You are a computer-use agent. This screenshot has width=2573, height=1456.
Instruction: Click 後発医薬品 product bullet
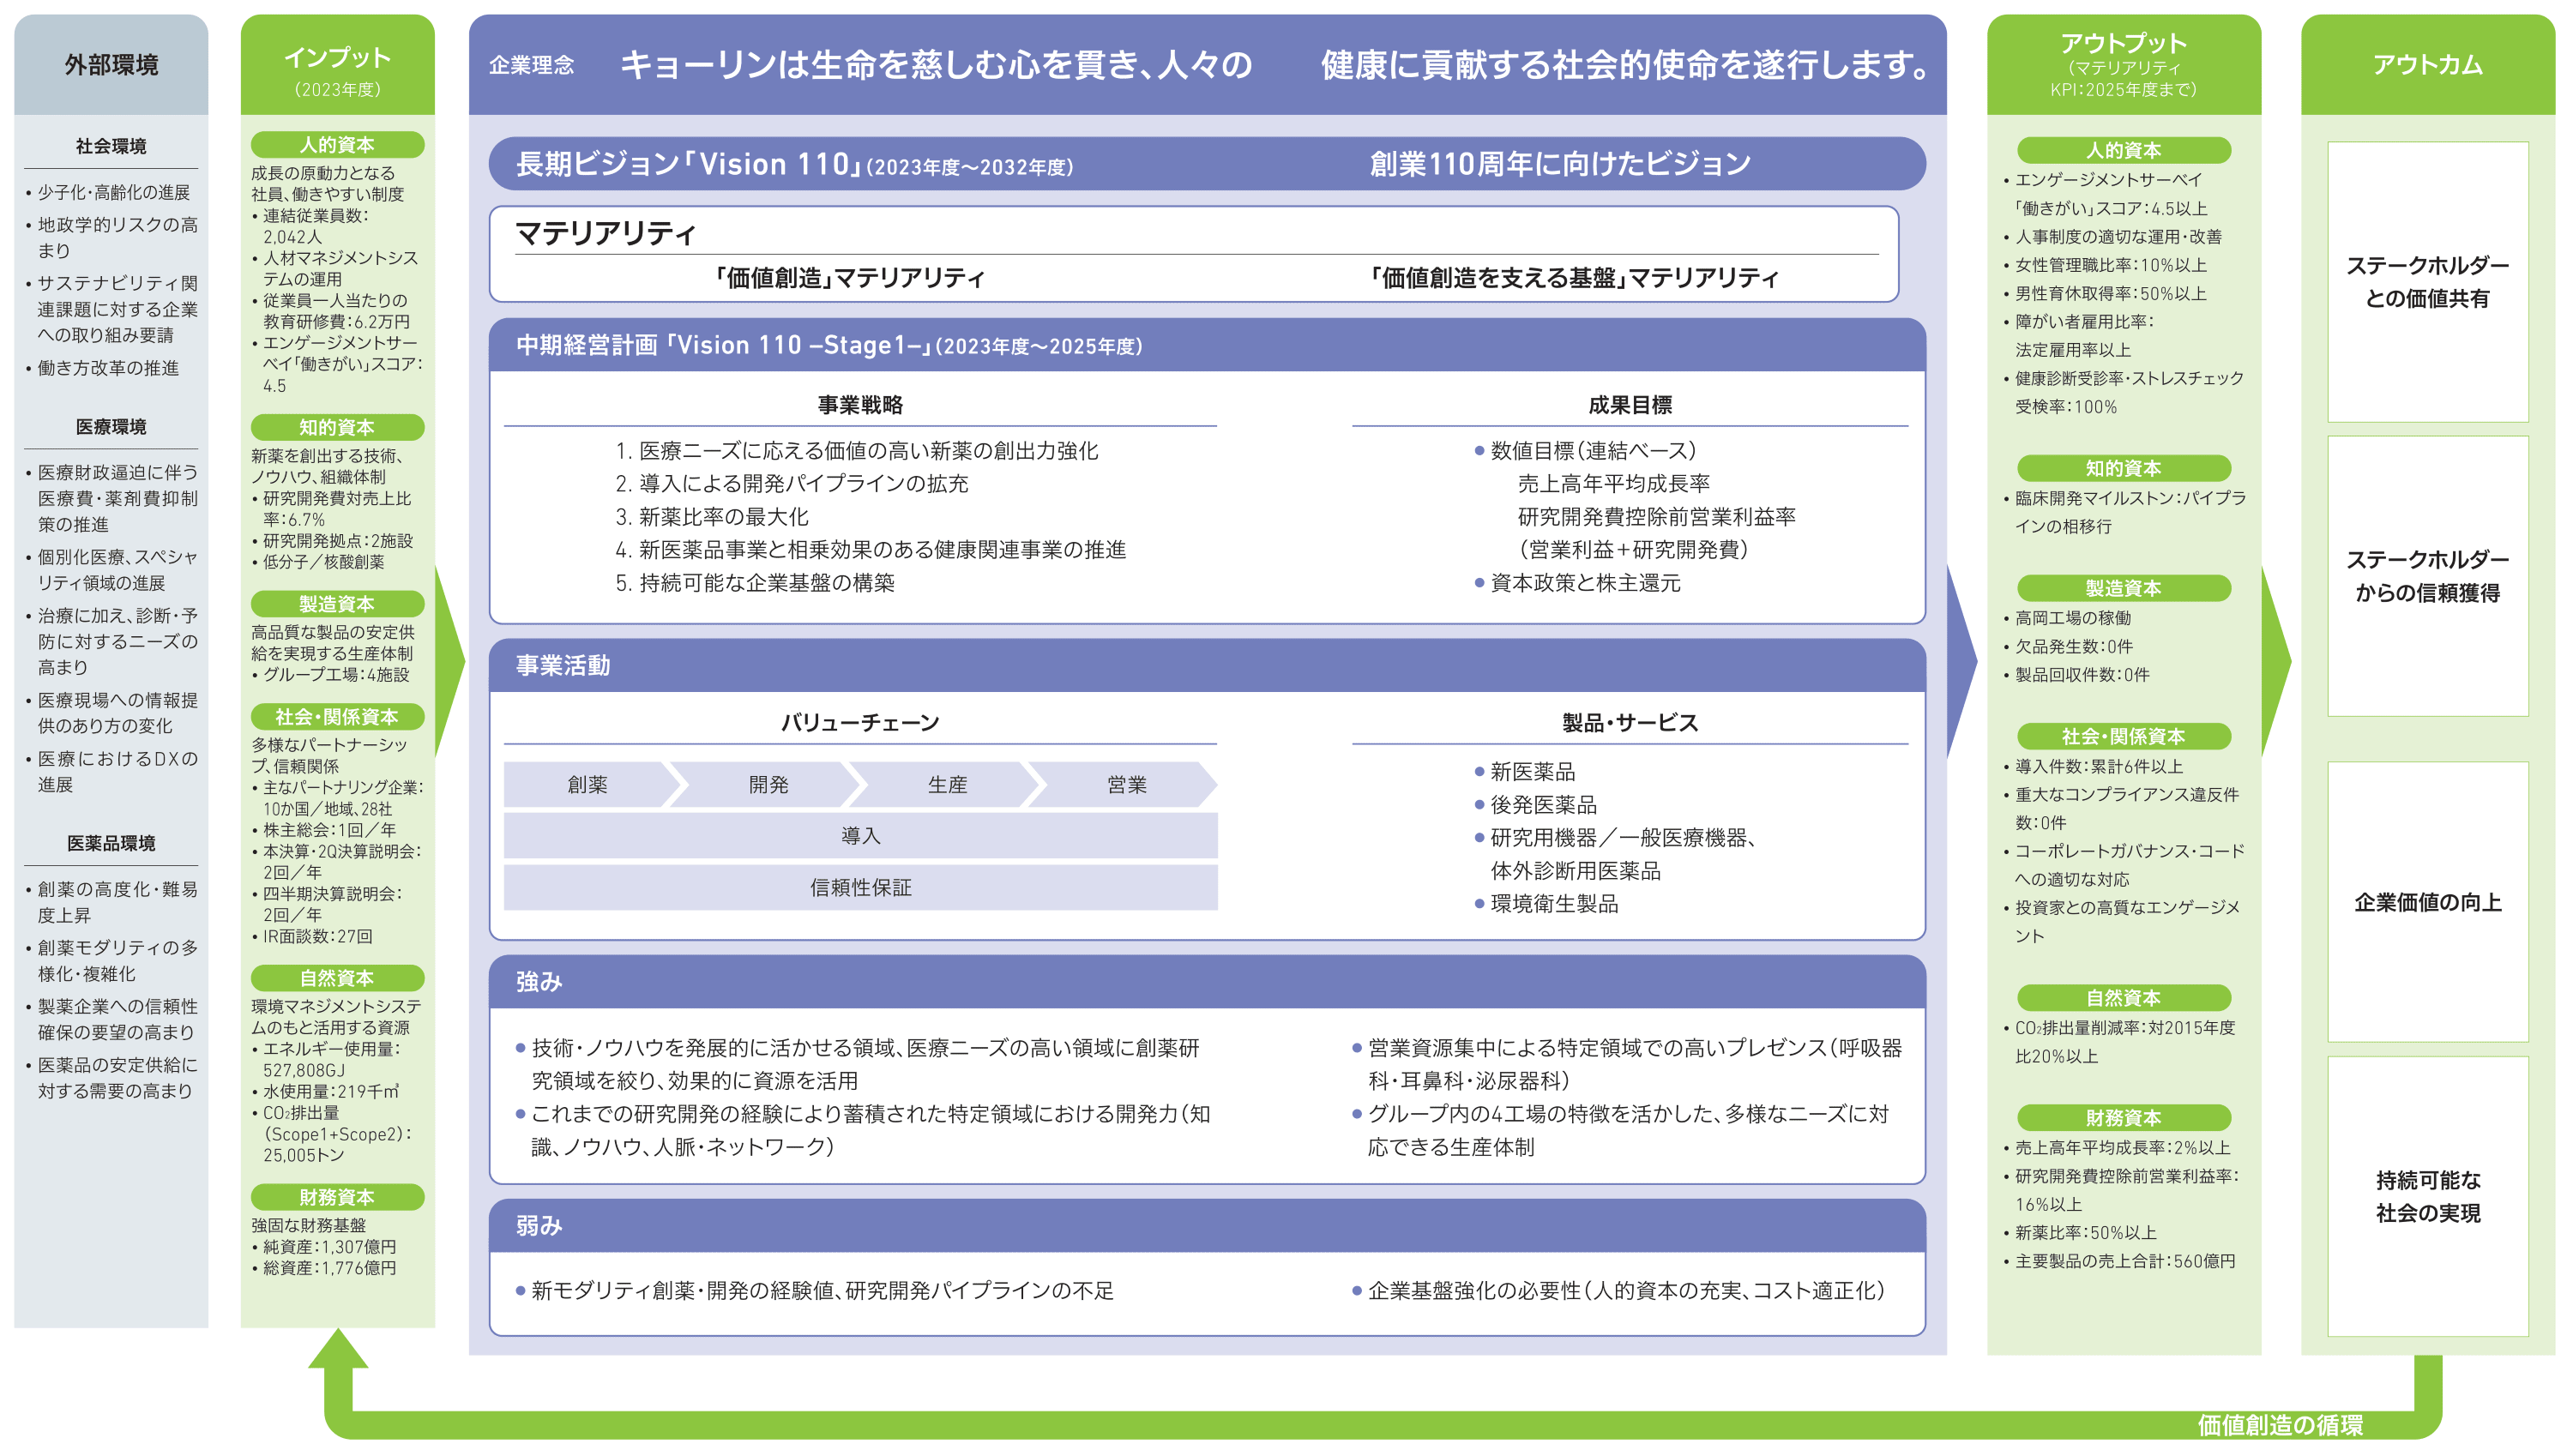click(x=1535, y=805)
